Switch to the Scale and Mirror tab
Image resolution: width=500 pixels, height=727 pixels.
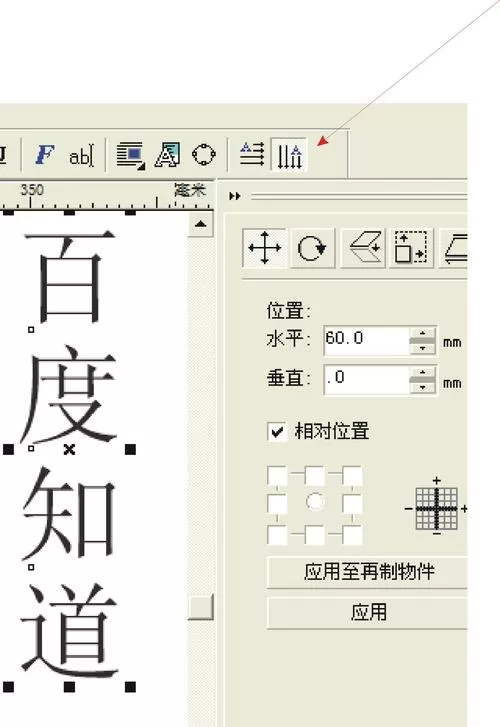(363, 248)
